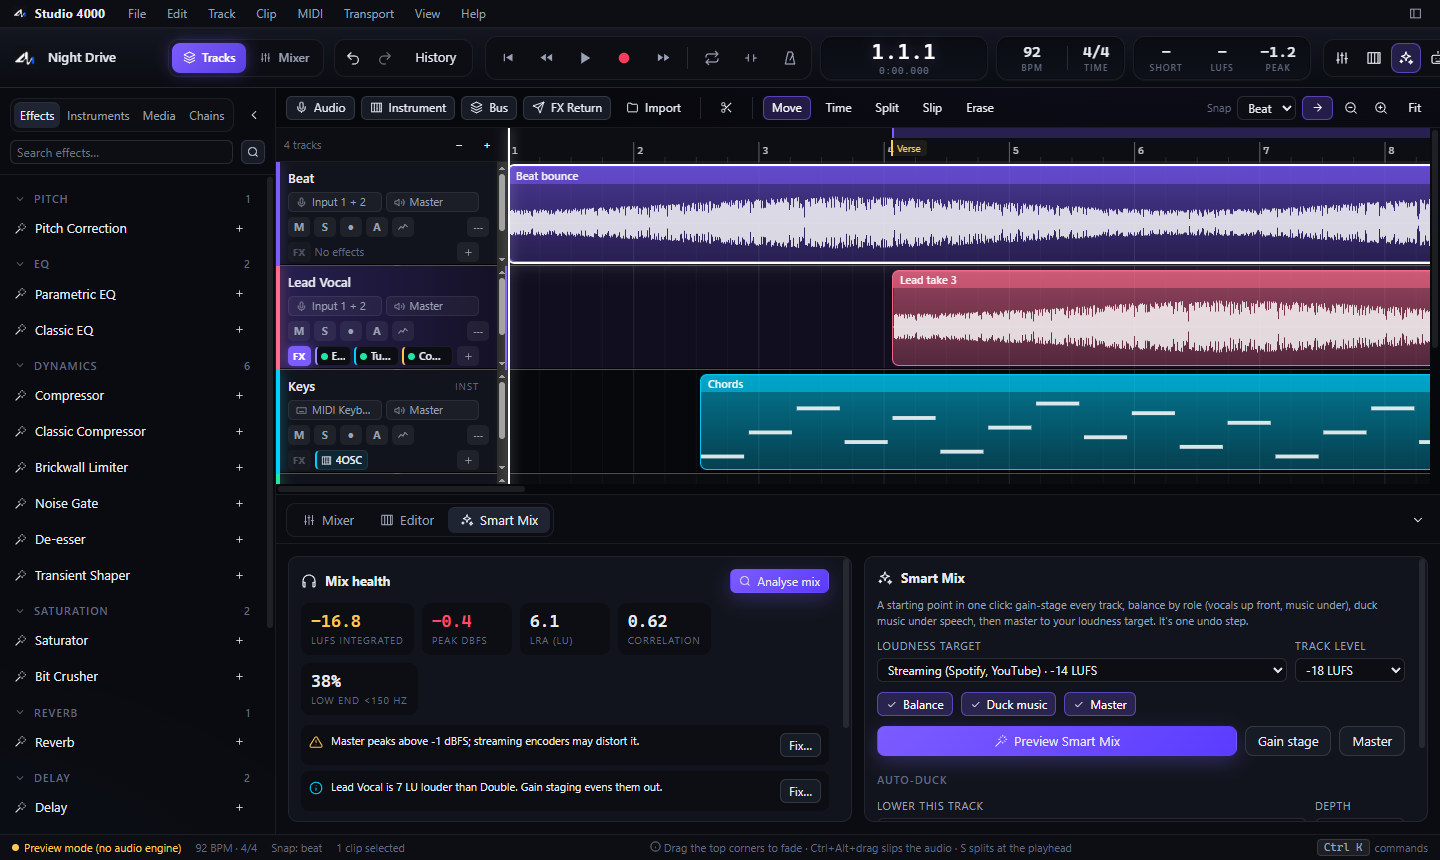Click the scissors cut icon
1440x860 pixels.
pos(727,108)
